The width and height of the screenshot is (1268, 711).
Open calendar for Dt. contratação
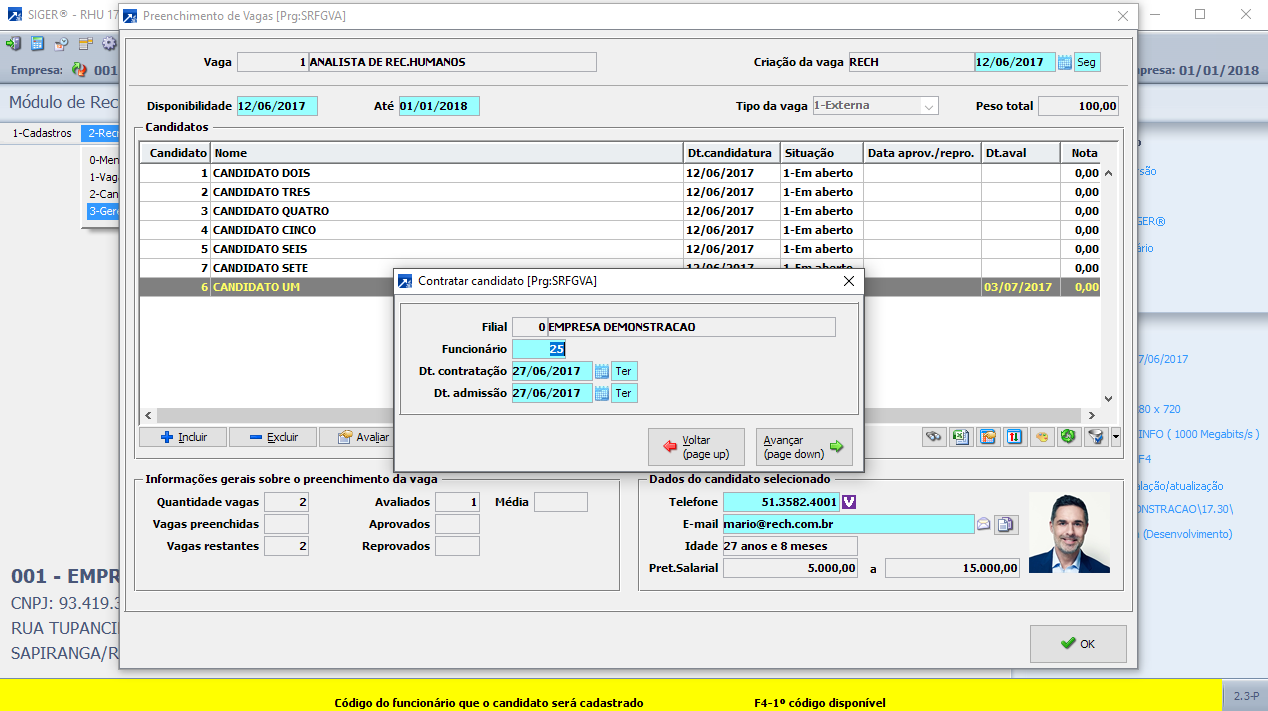(602, 371)
